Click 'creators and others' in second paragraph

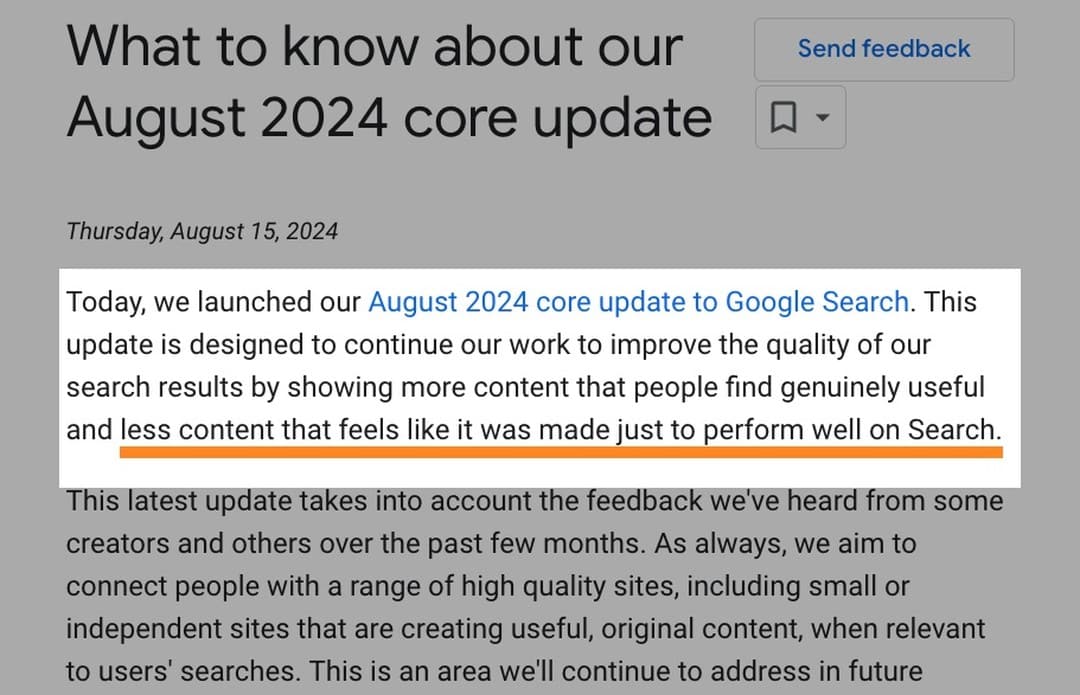[x=181, y=543]
